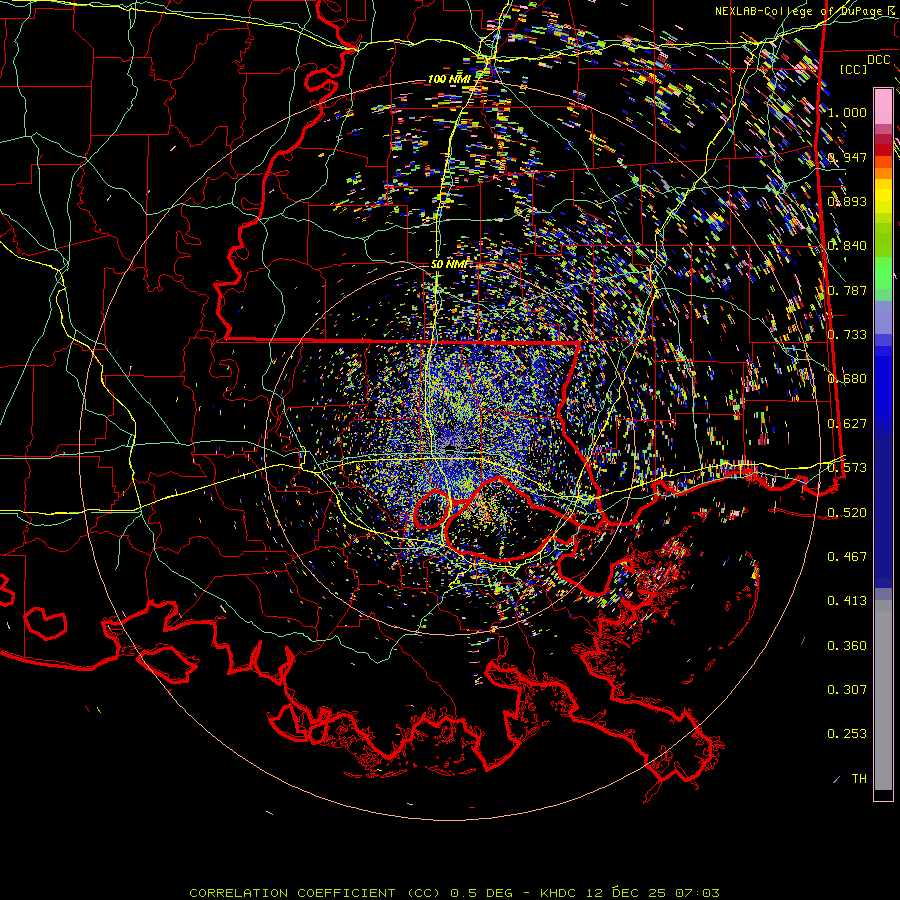Click the 0.947 color scale value
The width and height of the screenshot is (900, 900).
click(847, 157)
